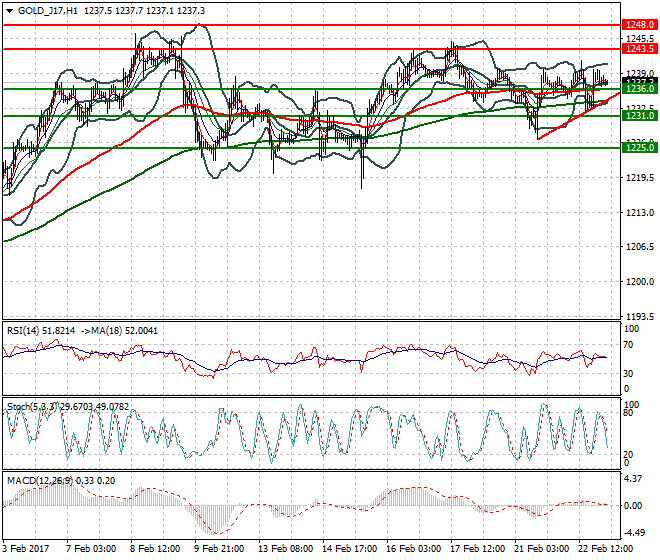This screenshot has width=660, height=560.
Task: Click the Stoch(5,3,3) indicator label
Action: coord(32,407)
